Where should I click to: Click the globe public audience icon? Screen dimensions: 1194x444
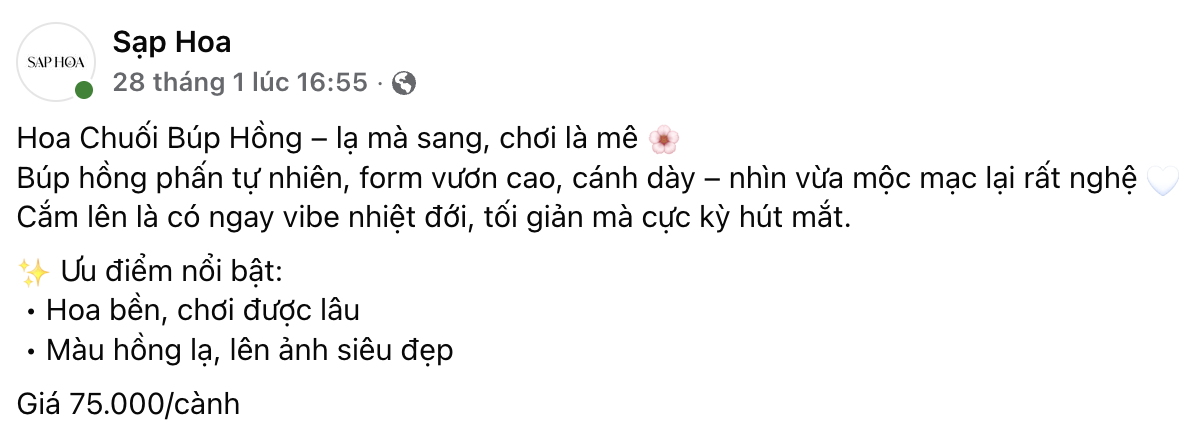pos(404,83)
